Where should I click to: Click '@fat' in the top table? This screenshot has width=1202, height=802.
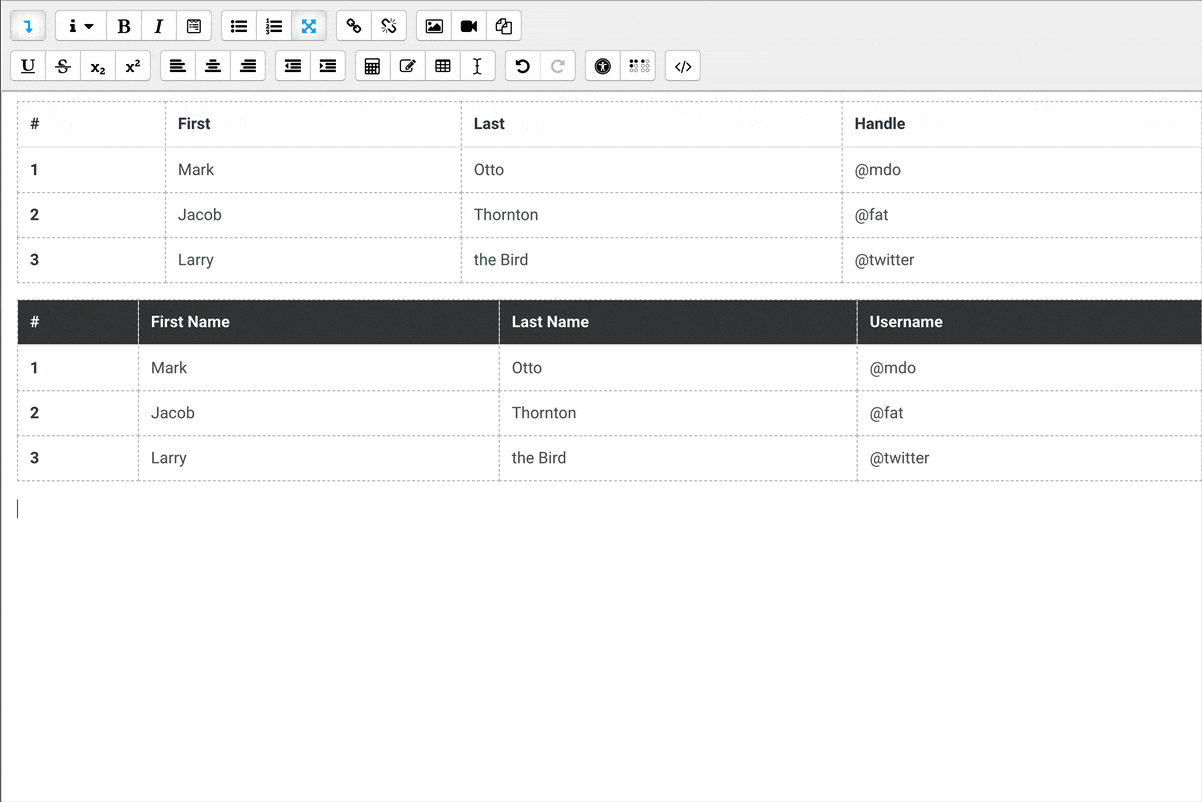(x=872, y=215)
